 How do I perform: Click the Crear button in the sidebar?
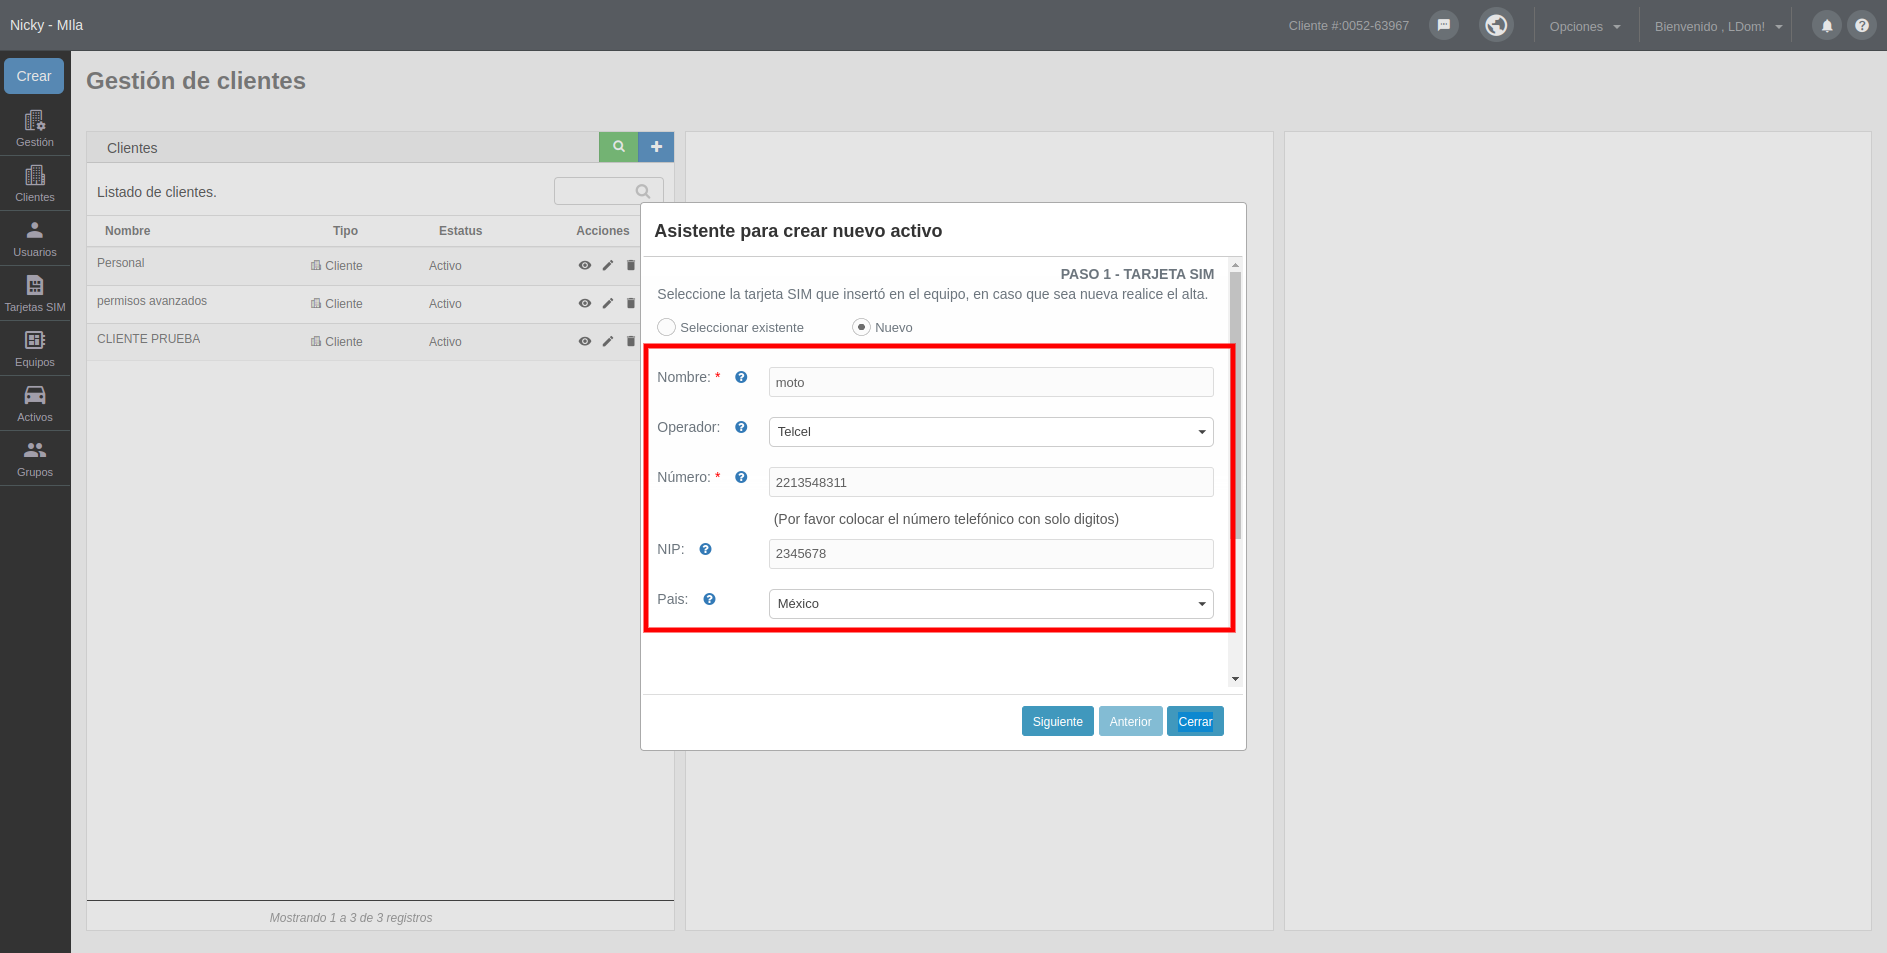pyautogui.click(x=34, y=76)
